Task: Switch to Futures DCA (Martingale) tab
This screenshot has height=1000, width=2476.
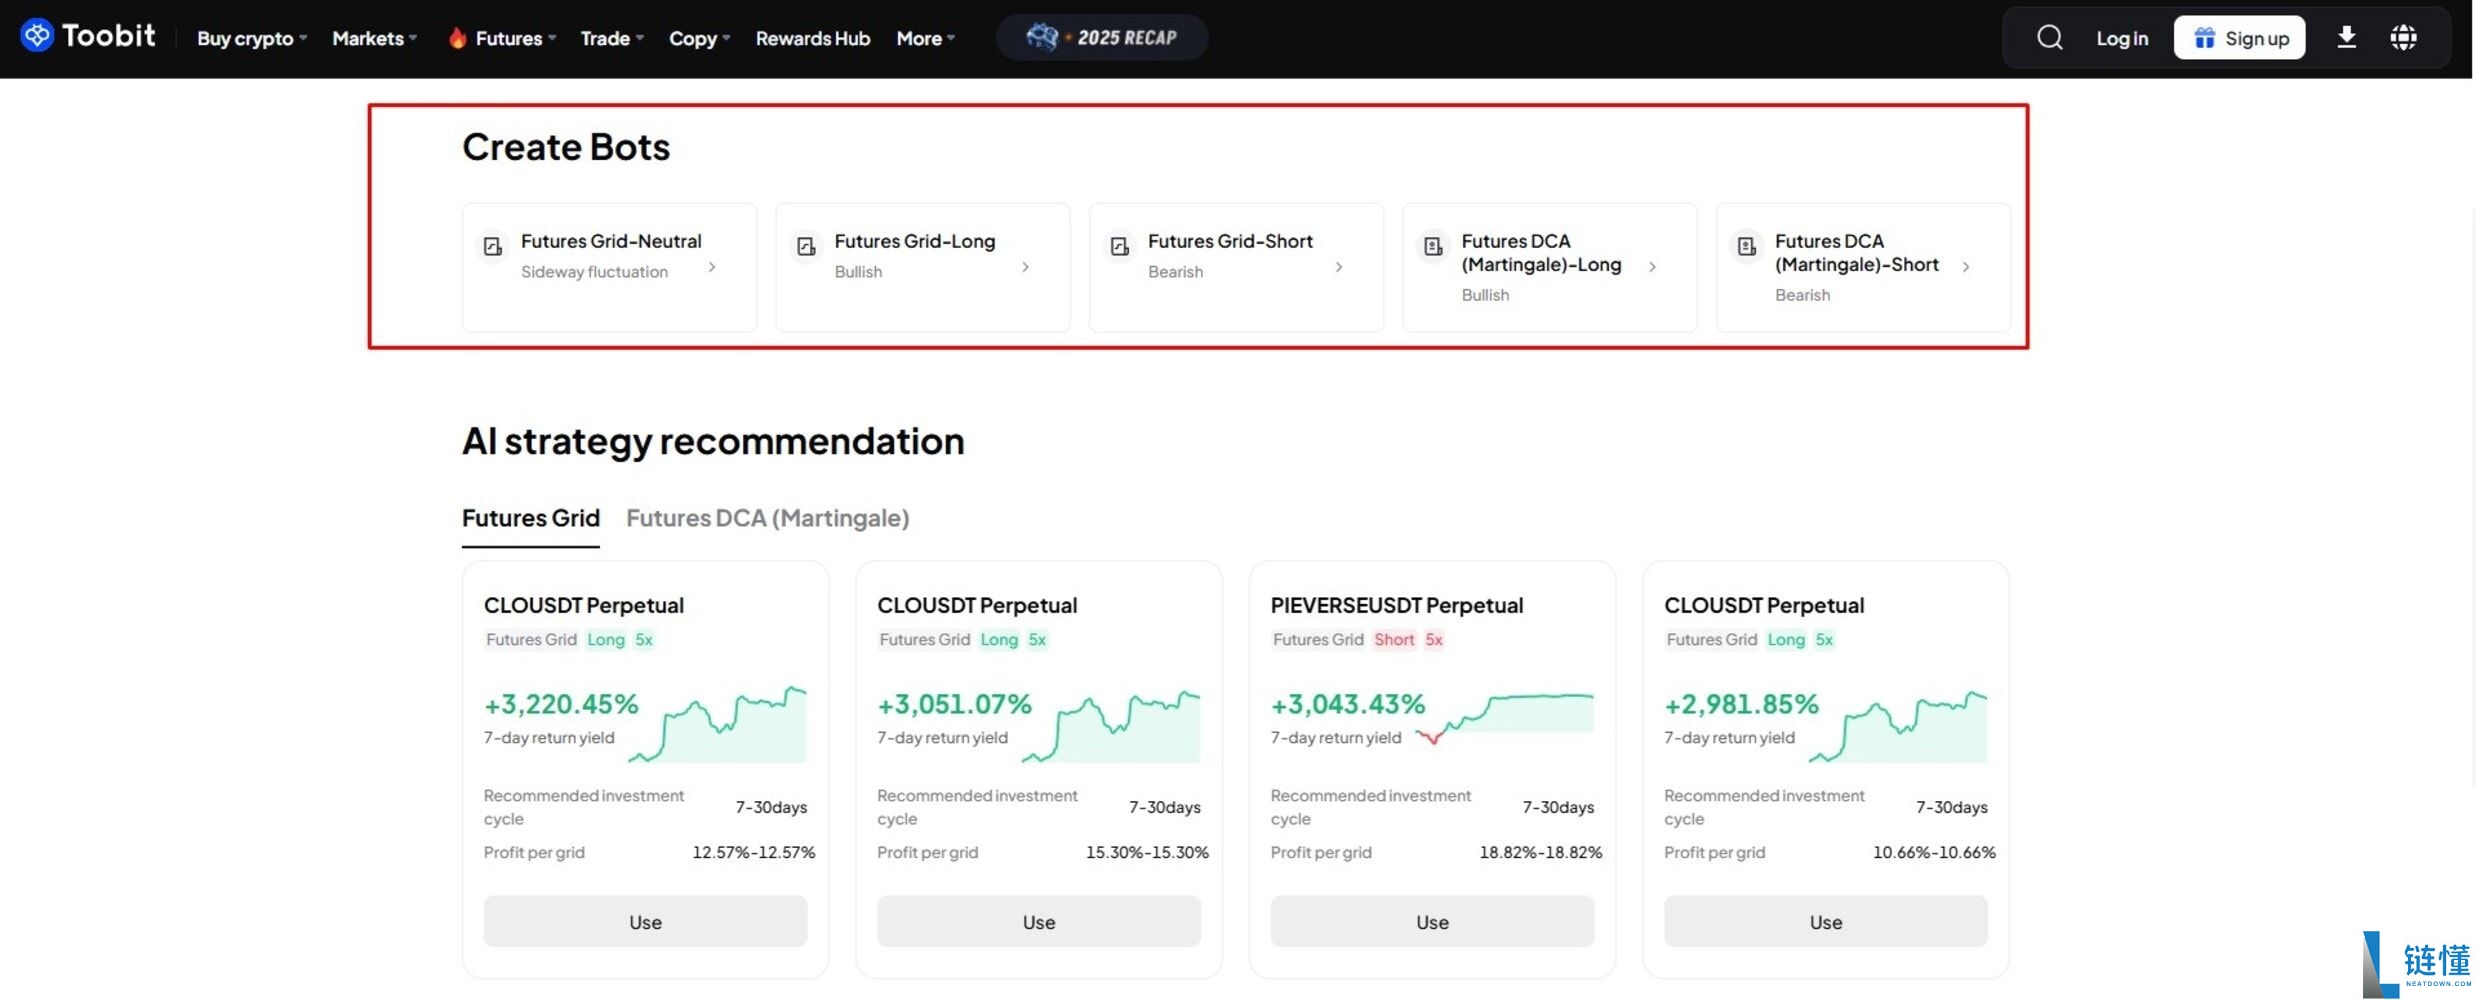Action: click(767, 518)
